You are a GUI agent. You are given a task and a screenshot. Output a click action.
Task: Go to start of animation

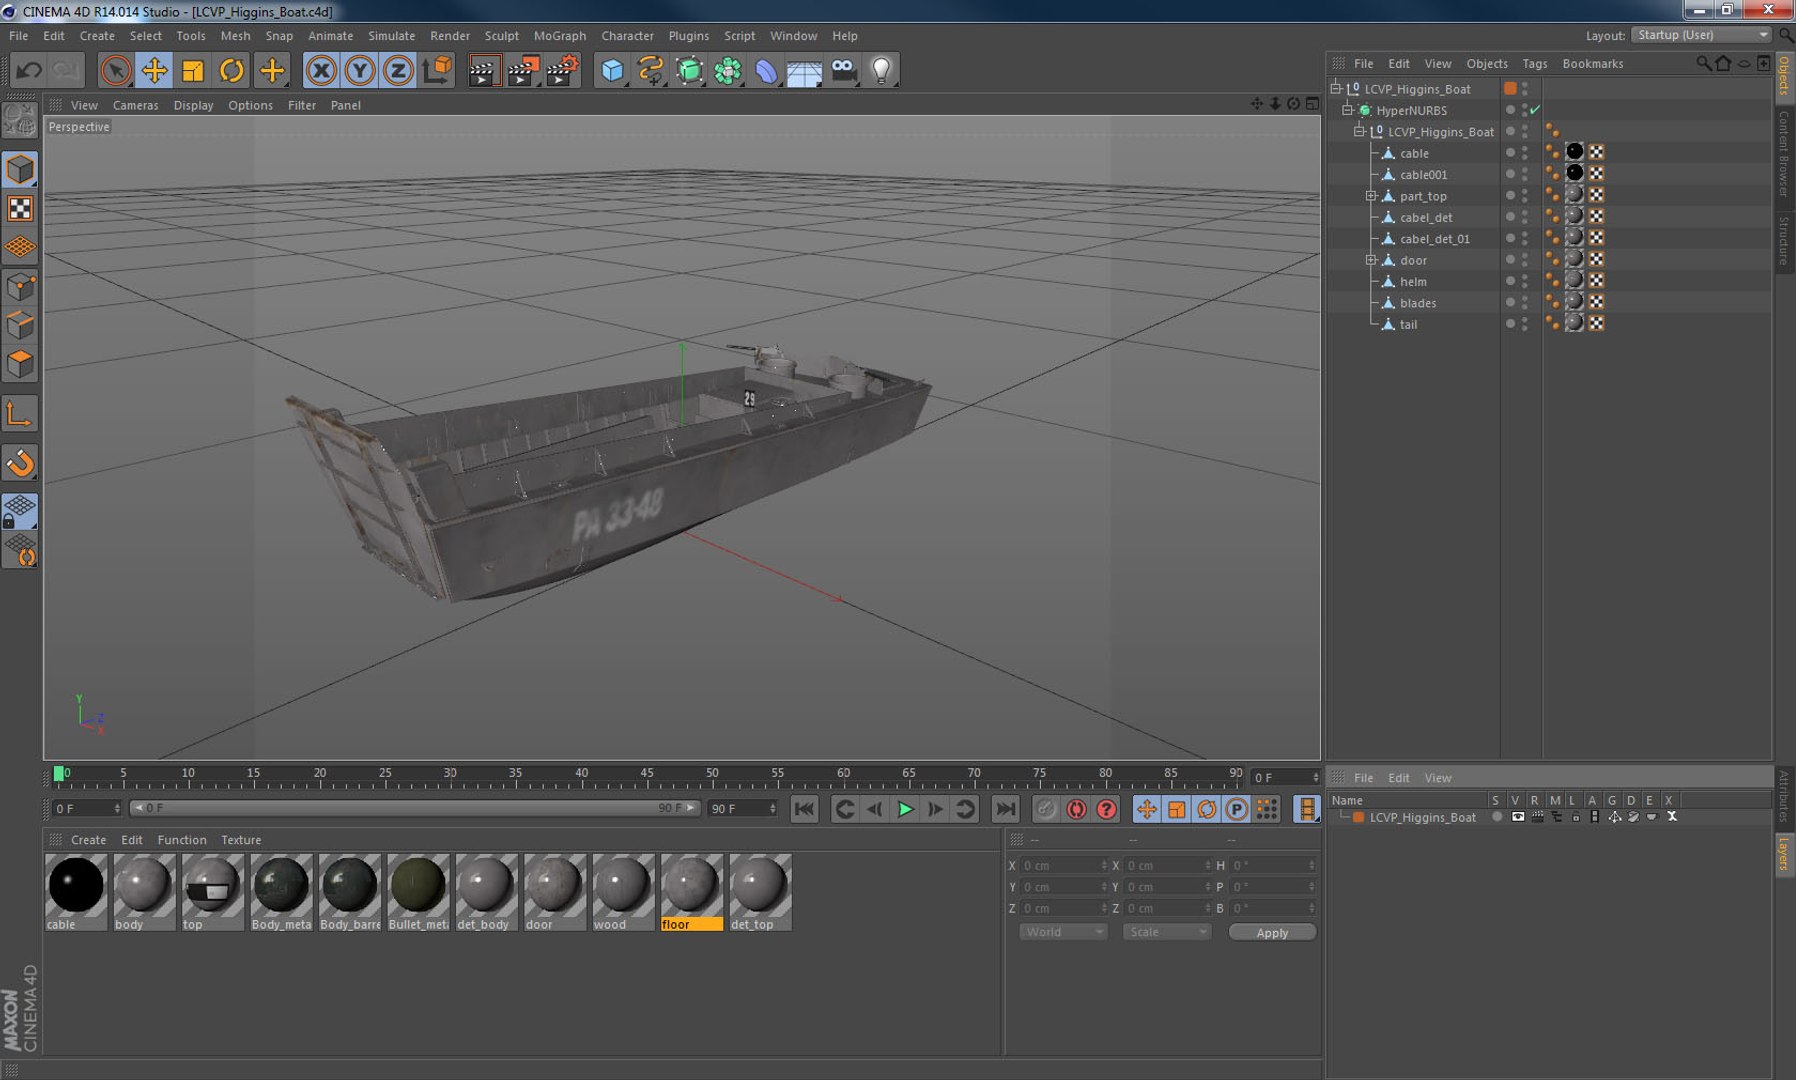(x=804, y=809)
